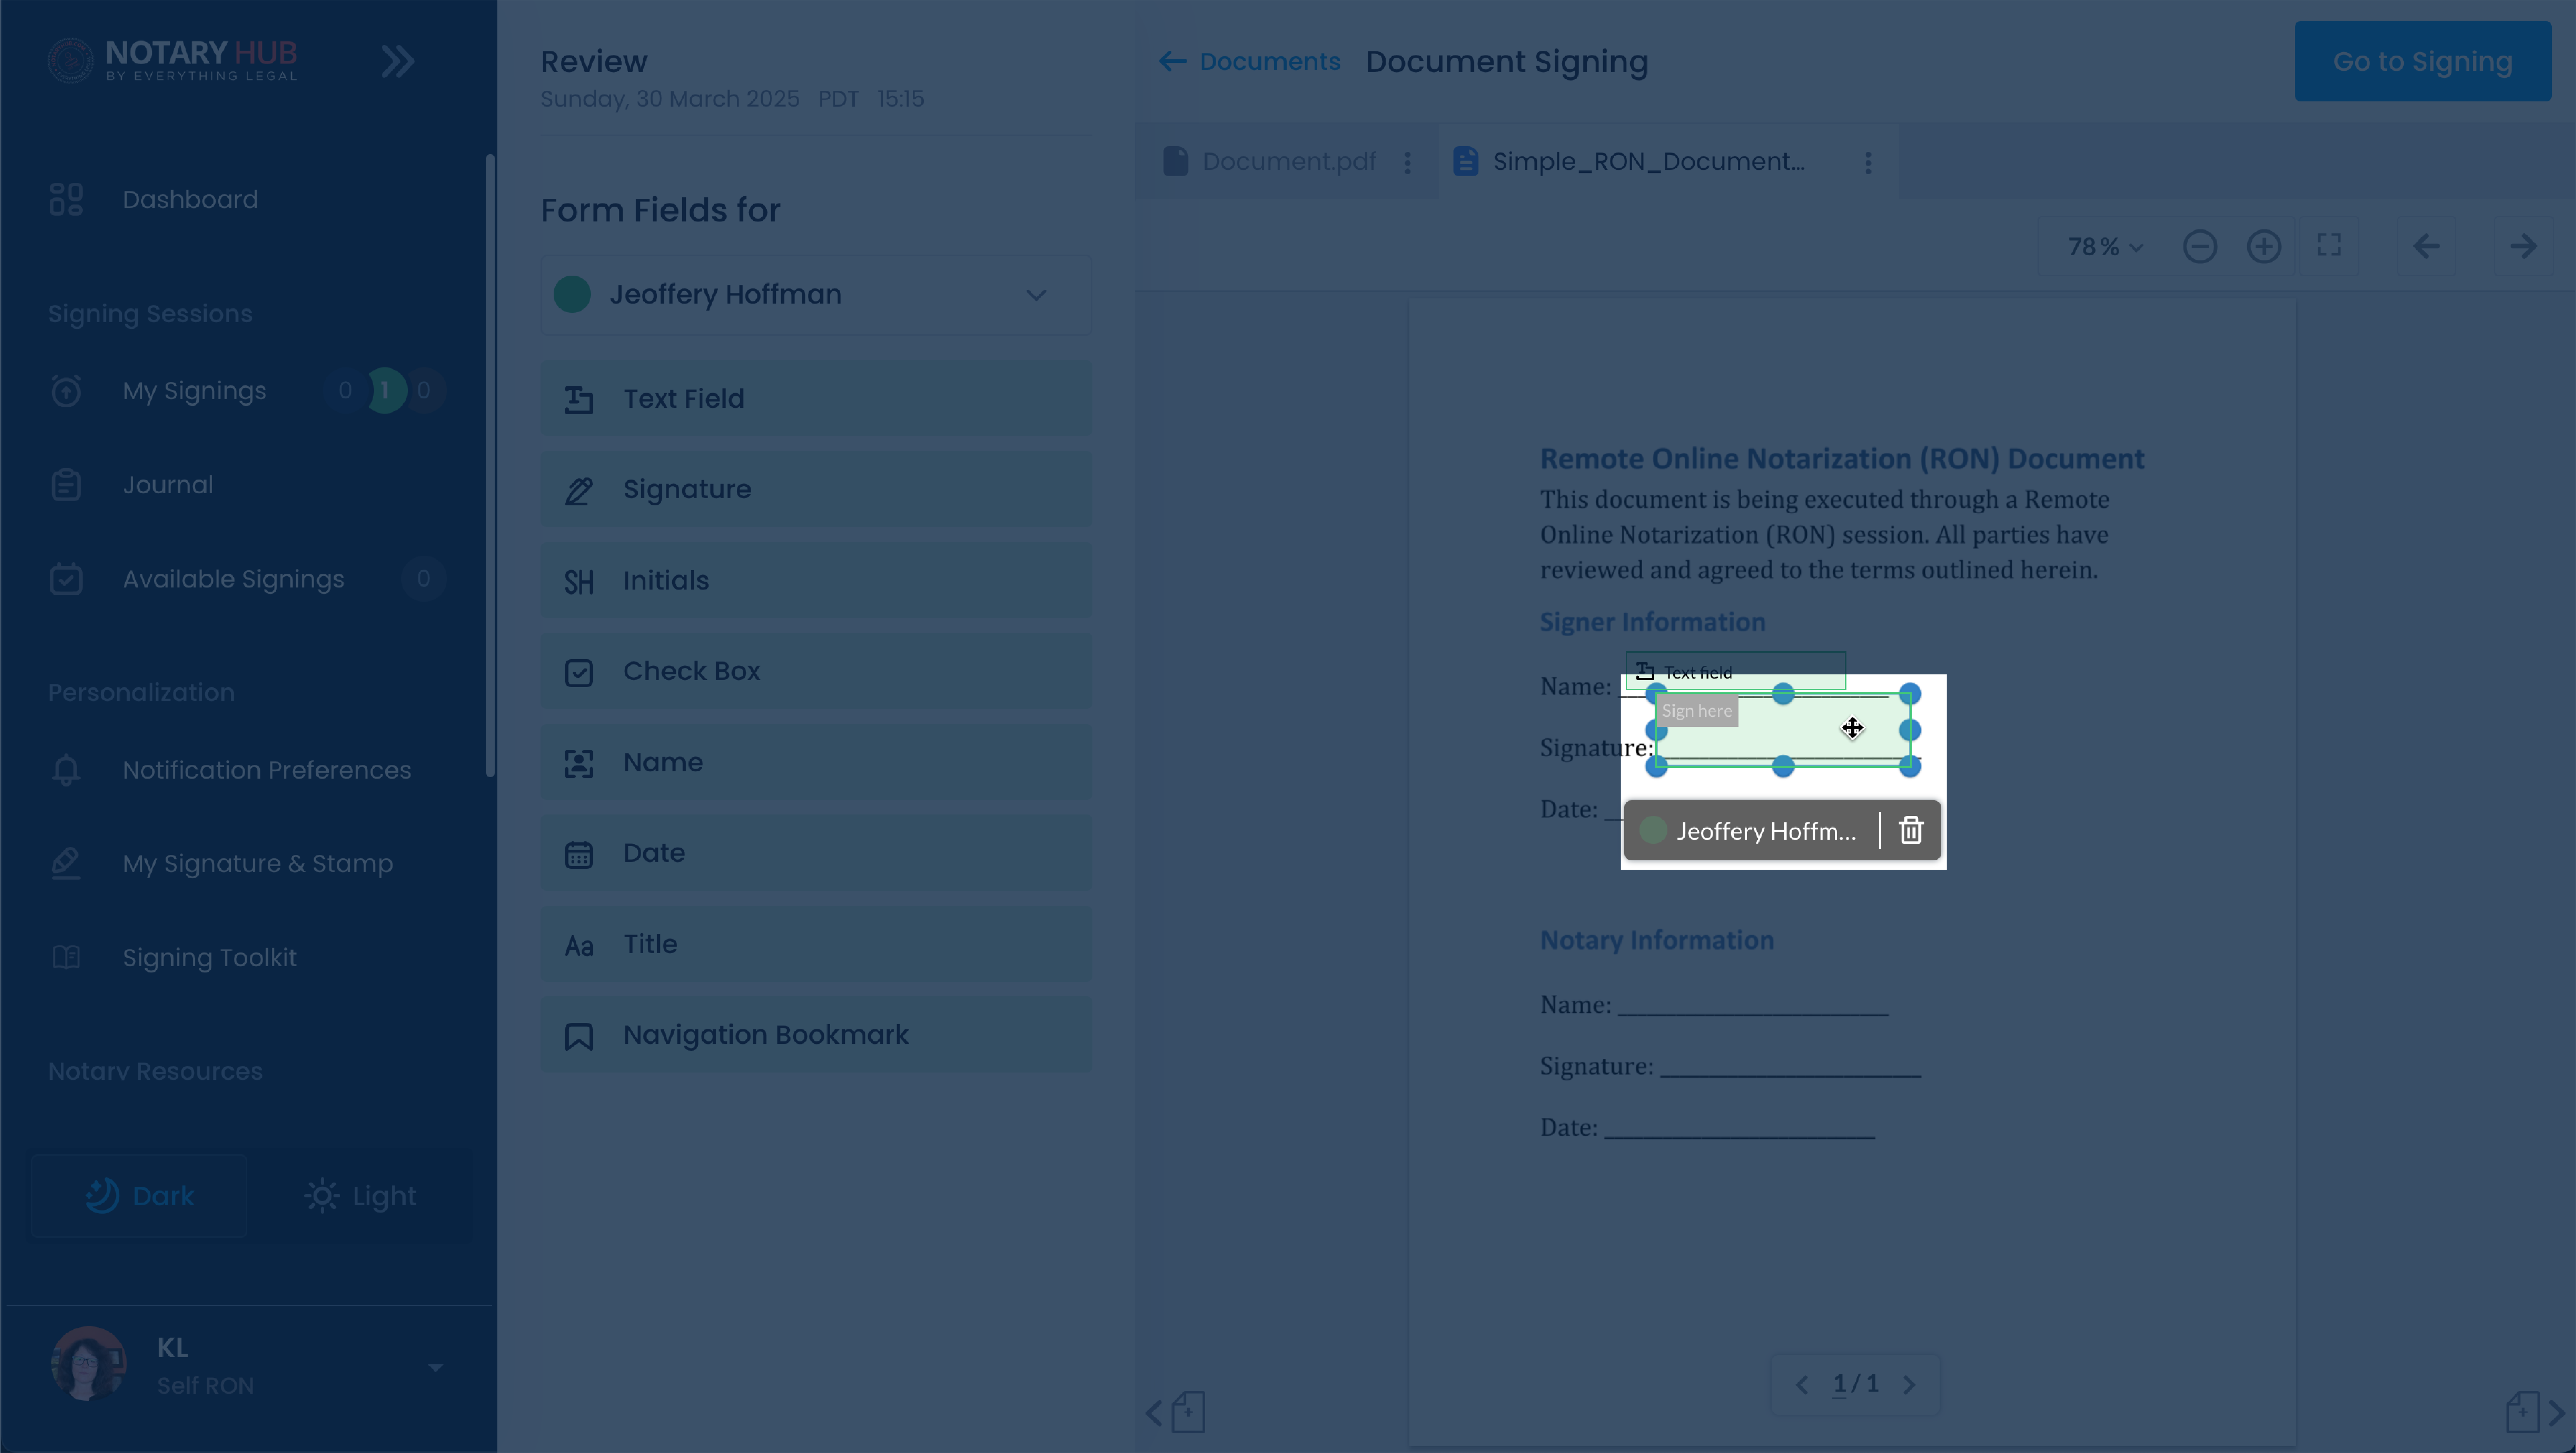Go to previous page in the pager

[x=1802, y=1385]
